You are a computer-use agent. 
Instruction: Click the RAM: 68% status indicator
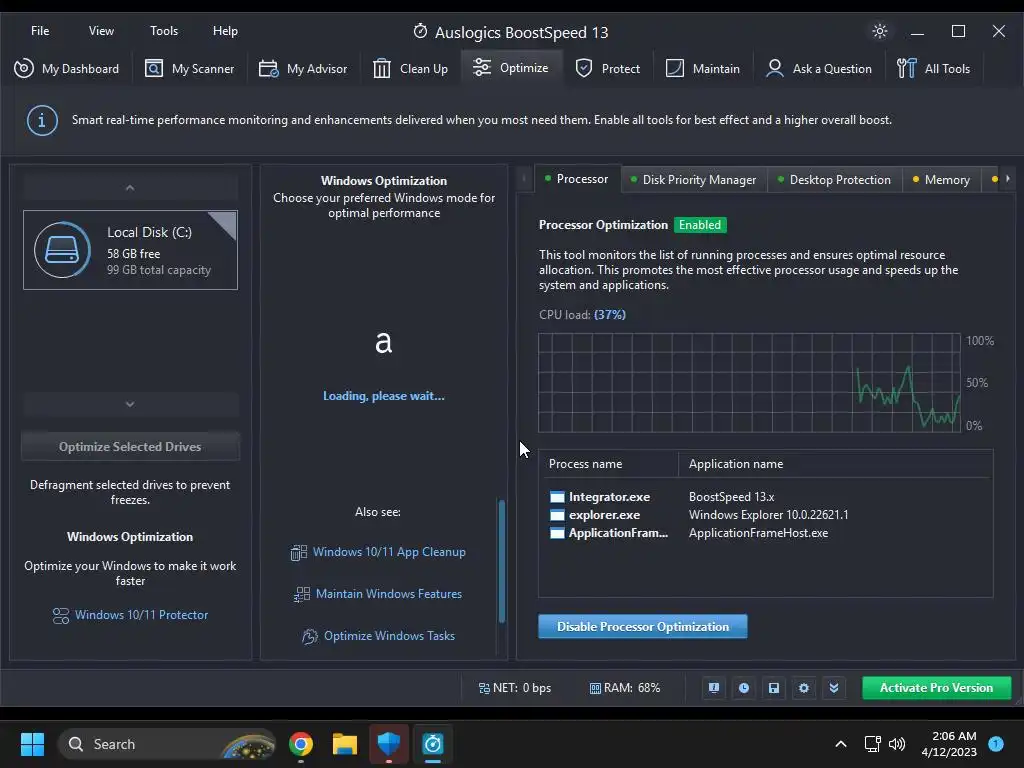click(x=625, y=688)
